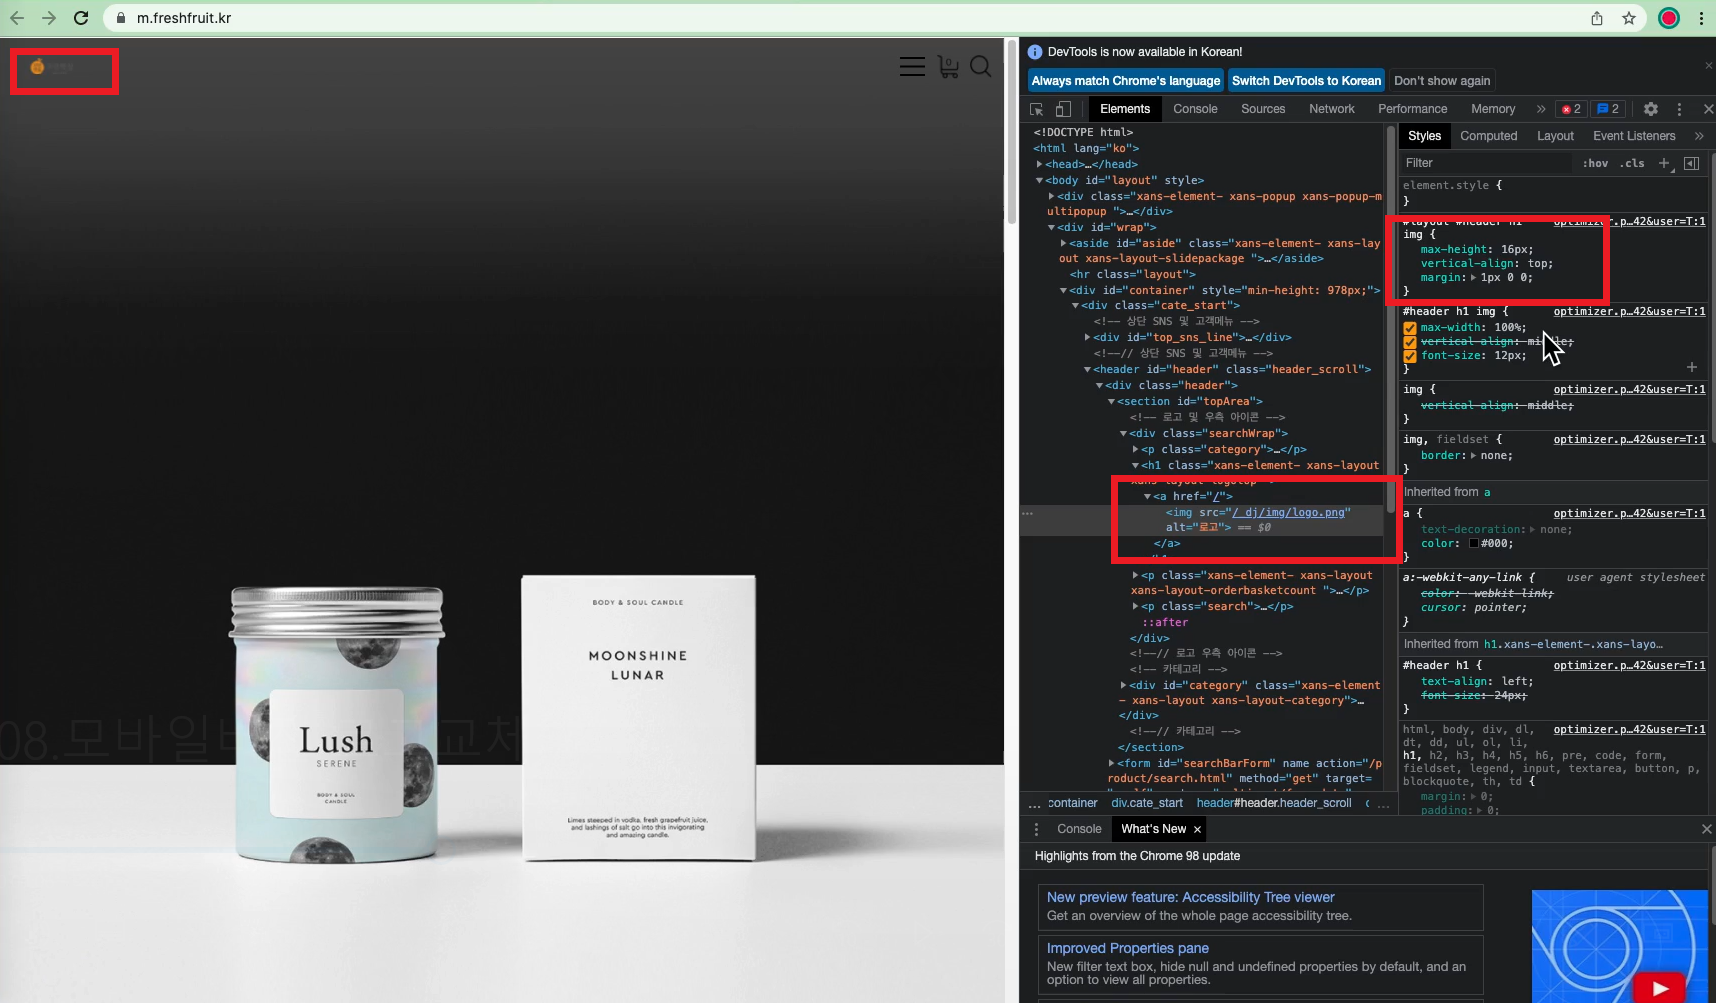This screenshot has width=1716, height=1003.
Task: Switch to the Console panel tab
Action: [1195, 109]
